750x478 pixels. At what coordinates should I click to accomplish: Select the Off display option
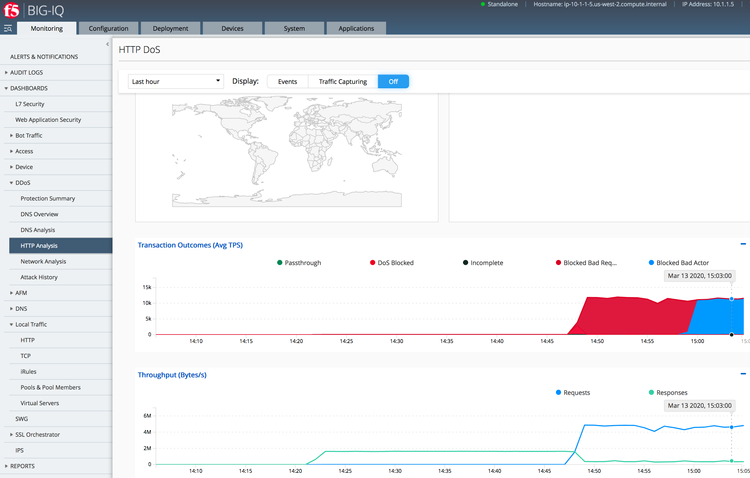coord(393,81)
